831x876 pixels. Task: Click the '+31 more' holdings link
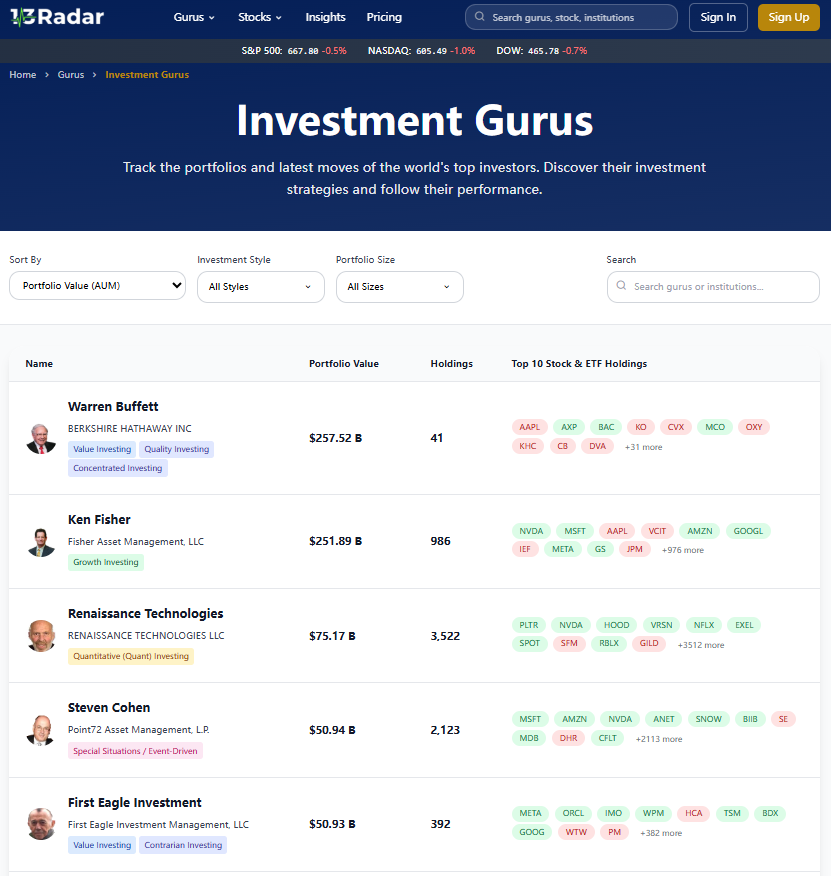pyautogui.click(x=643, y=447)
